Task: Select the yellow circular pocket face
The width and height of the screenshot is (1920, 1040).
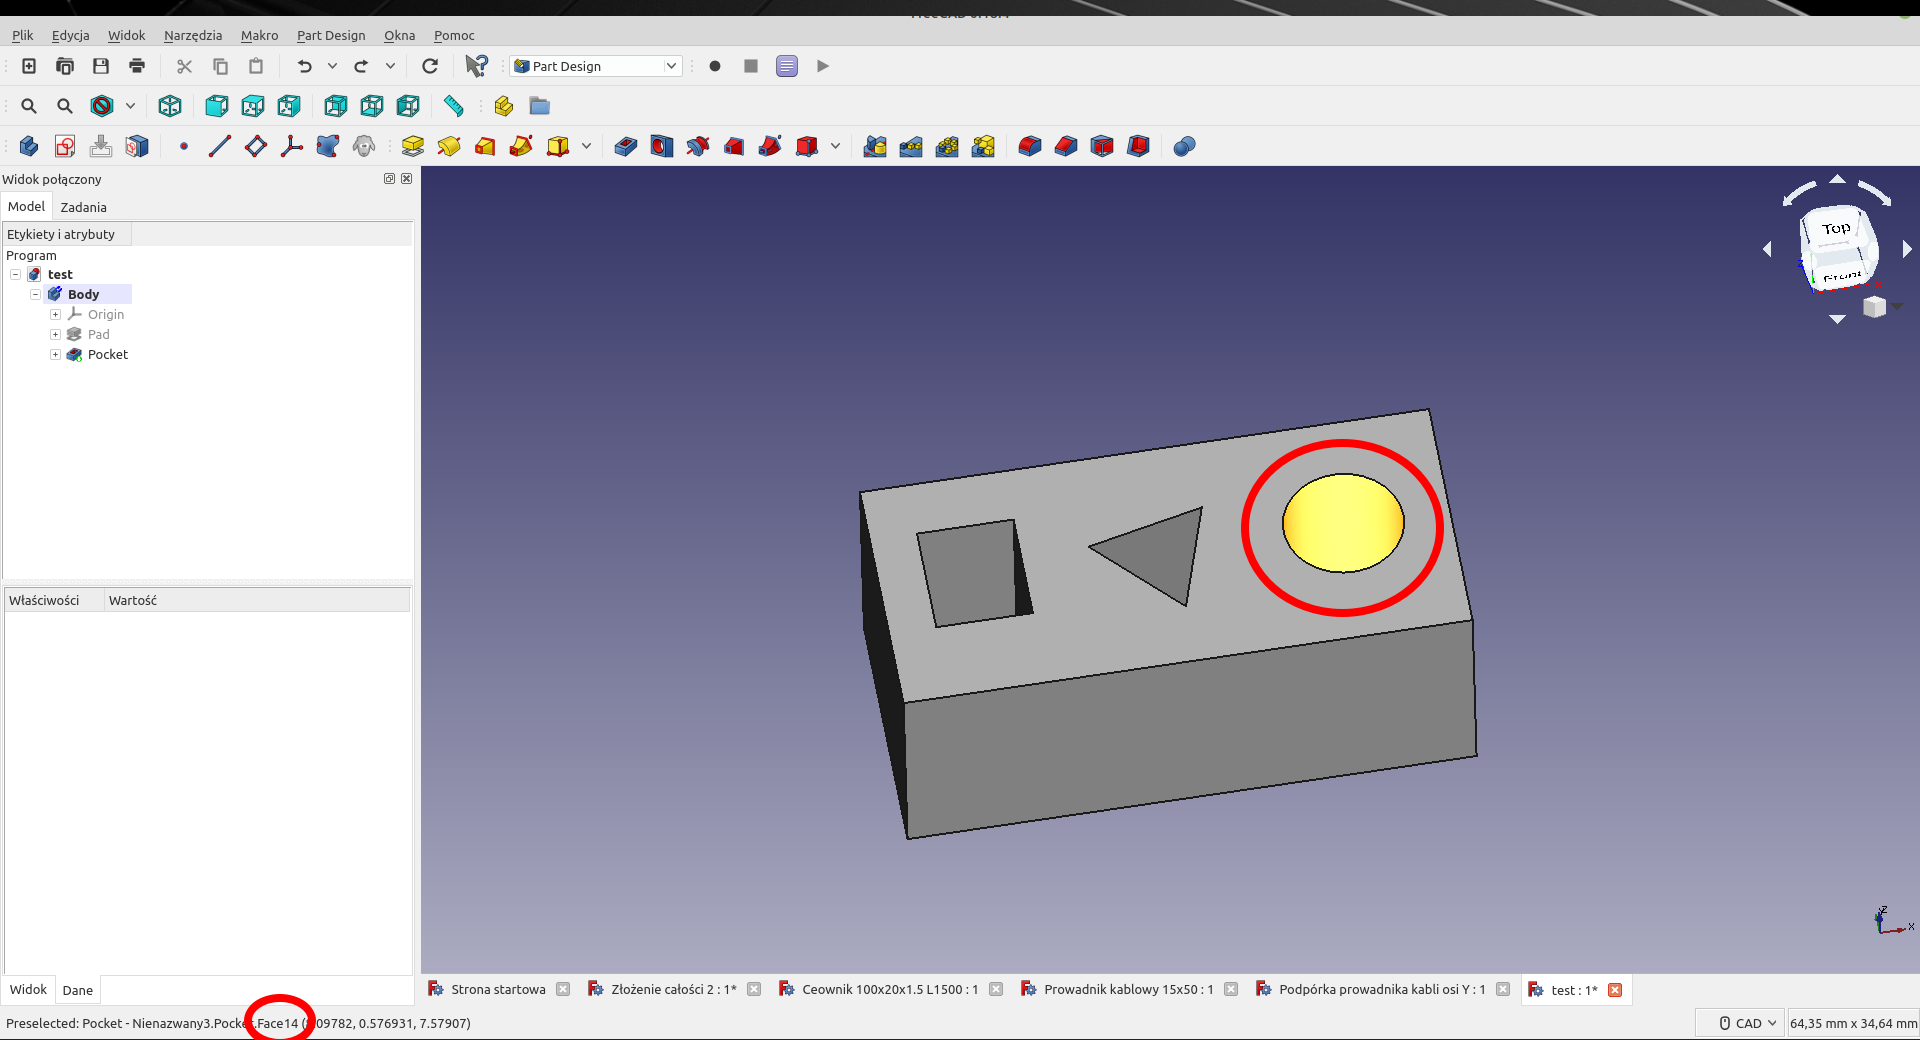Action: coord(1343,523)
